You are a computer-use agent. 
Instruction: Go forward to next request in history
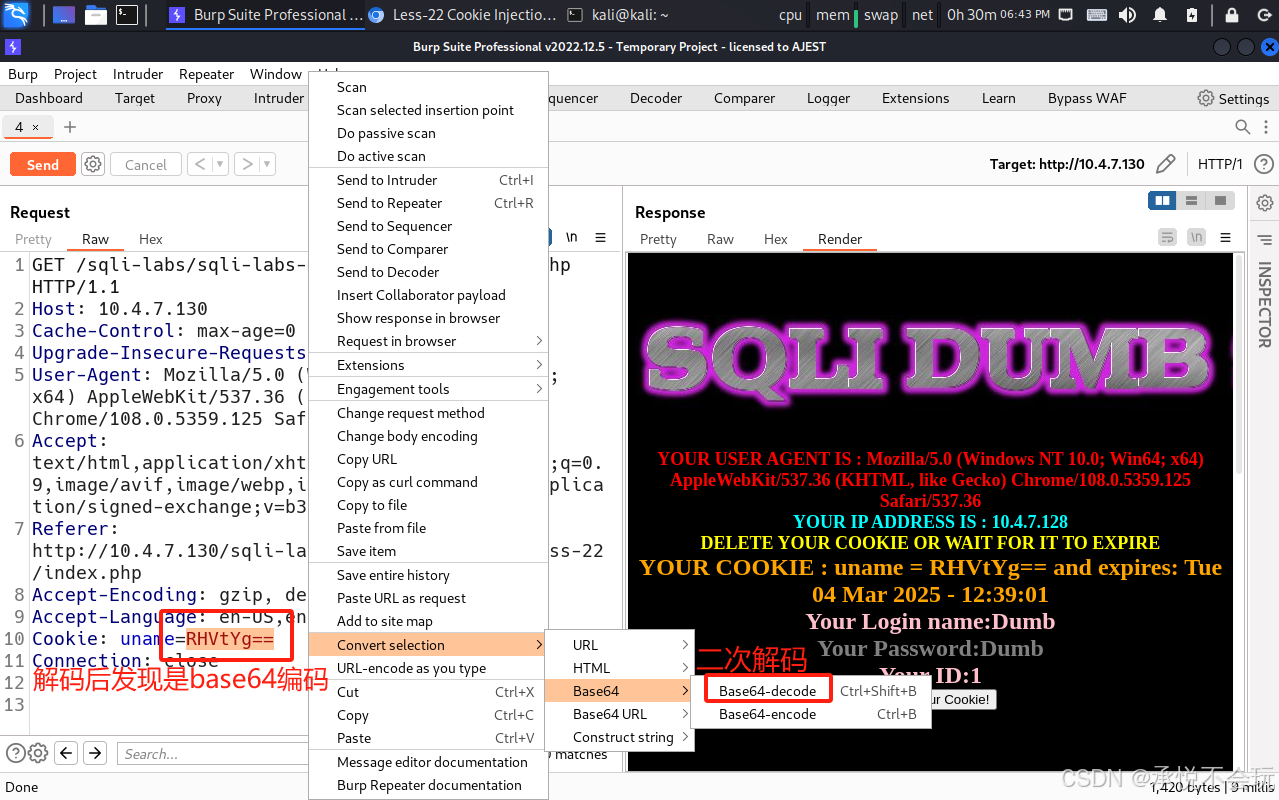247,164
